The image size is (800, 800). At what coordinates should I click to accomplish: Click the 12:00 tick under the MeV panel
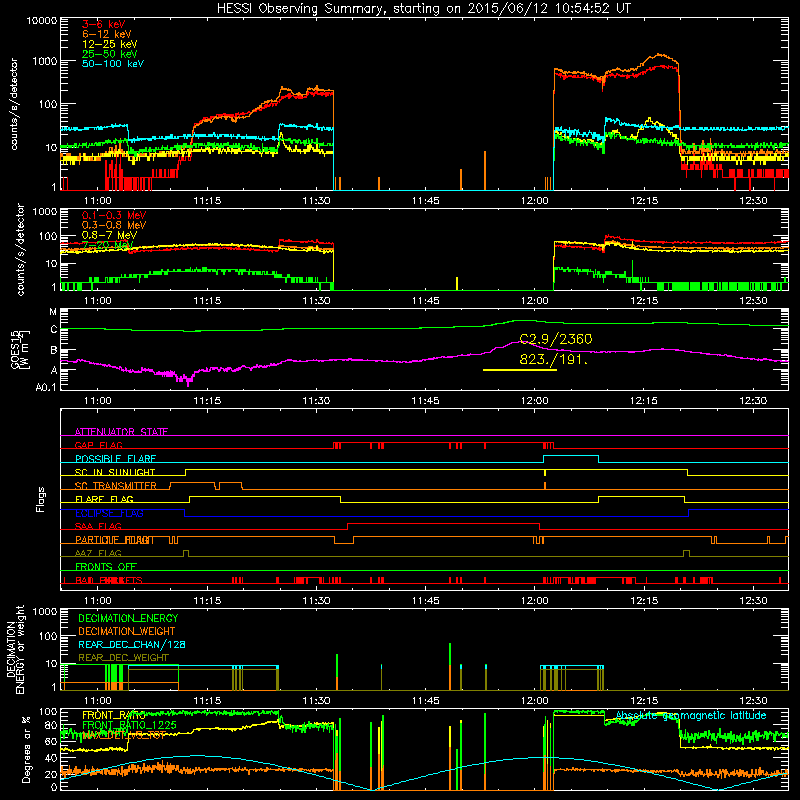(535, 301)
